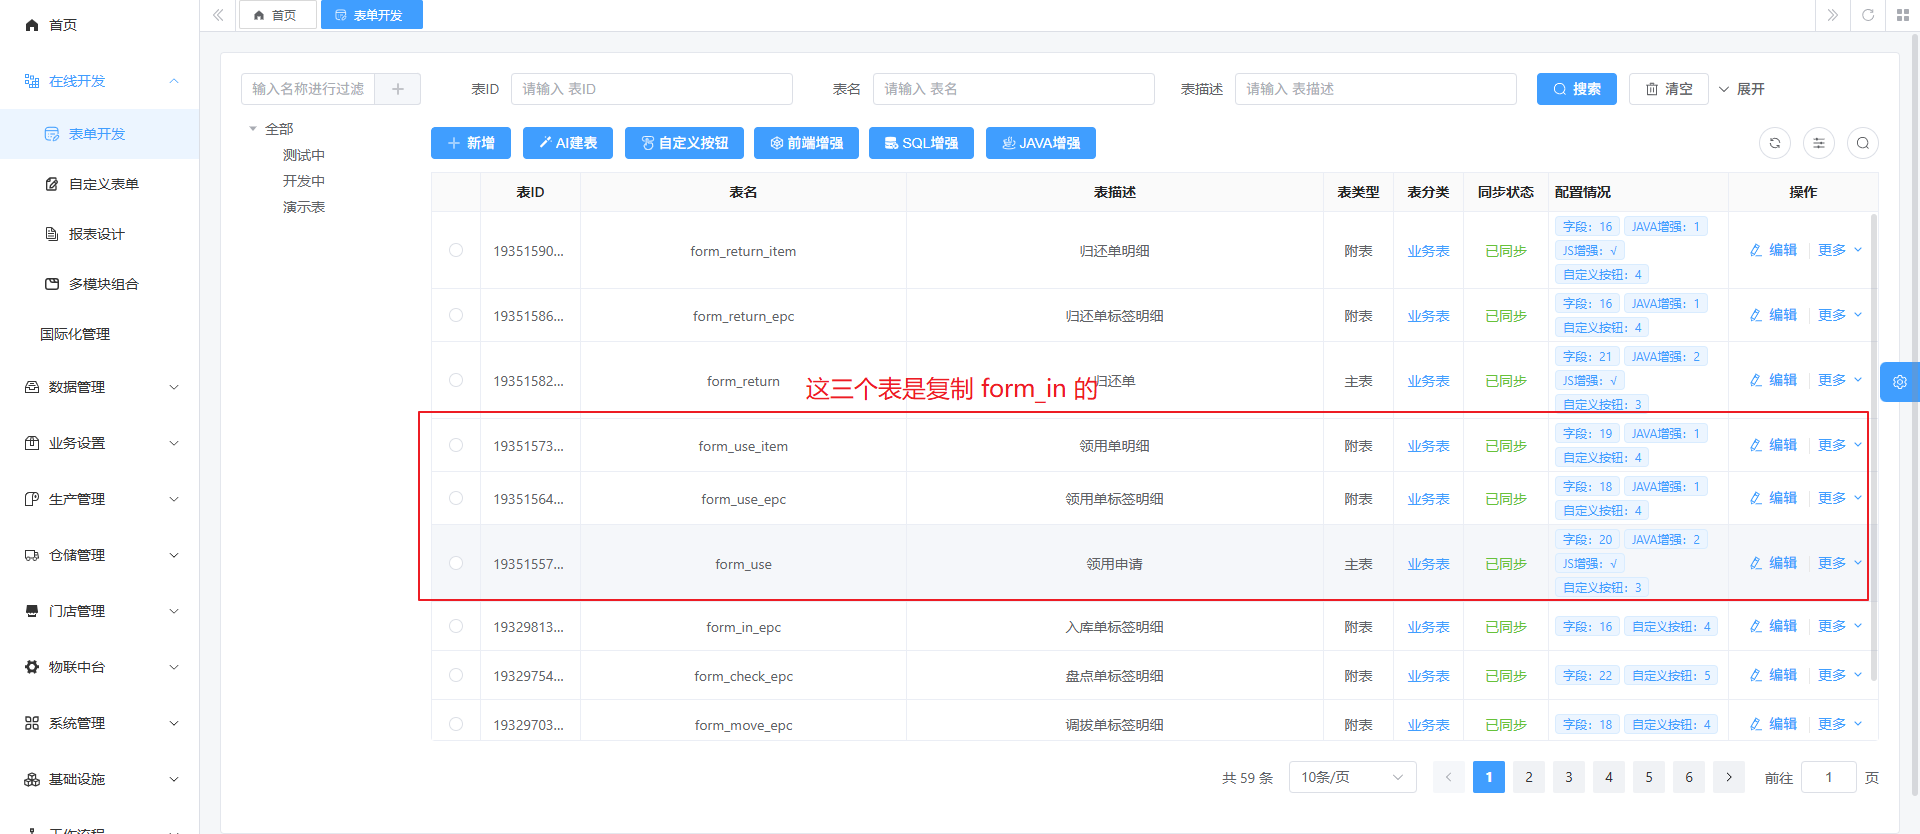The height and width of the screenshot is (834, 1920).
Task: Open column settings icon above table
Action: point(1819,143)
